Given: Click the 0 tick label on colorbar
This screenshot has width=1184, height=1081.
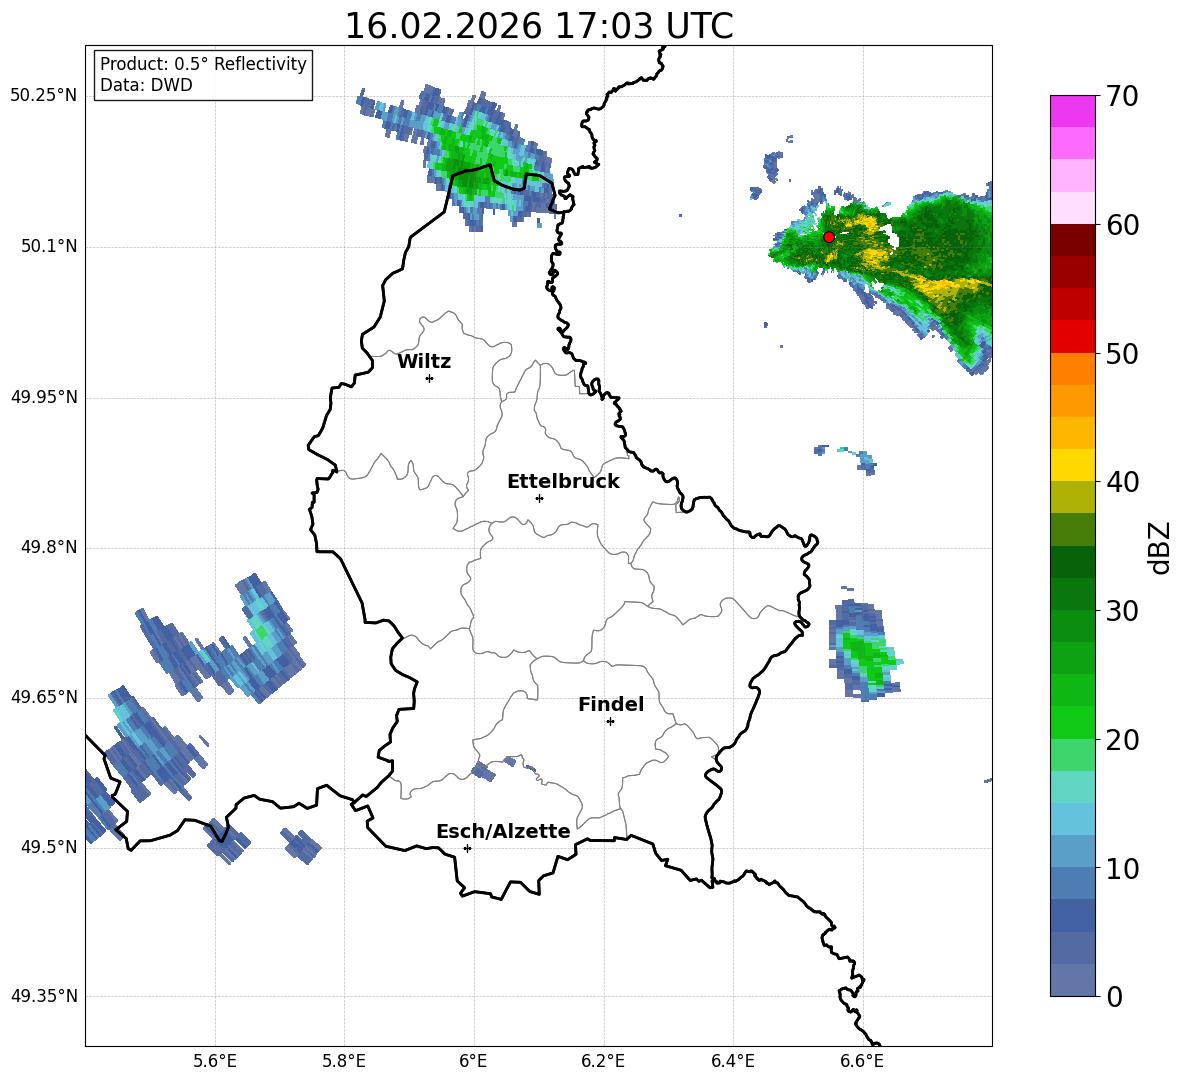Looking at the screenshot, I should tap(1114, 997).
